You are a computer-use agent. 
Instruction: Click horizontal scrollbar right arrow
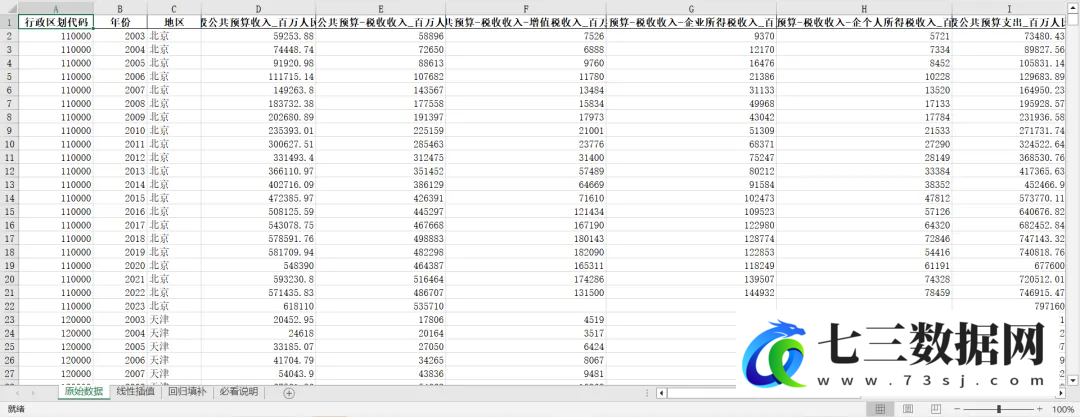click(x=1061, y=393)
